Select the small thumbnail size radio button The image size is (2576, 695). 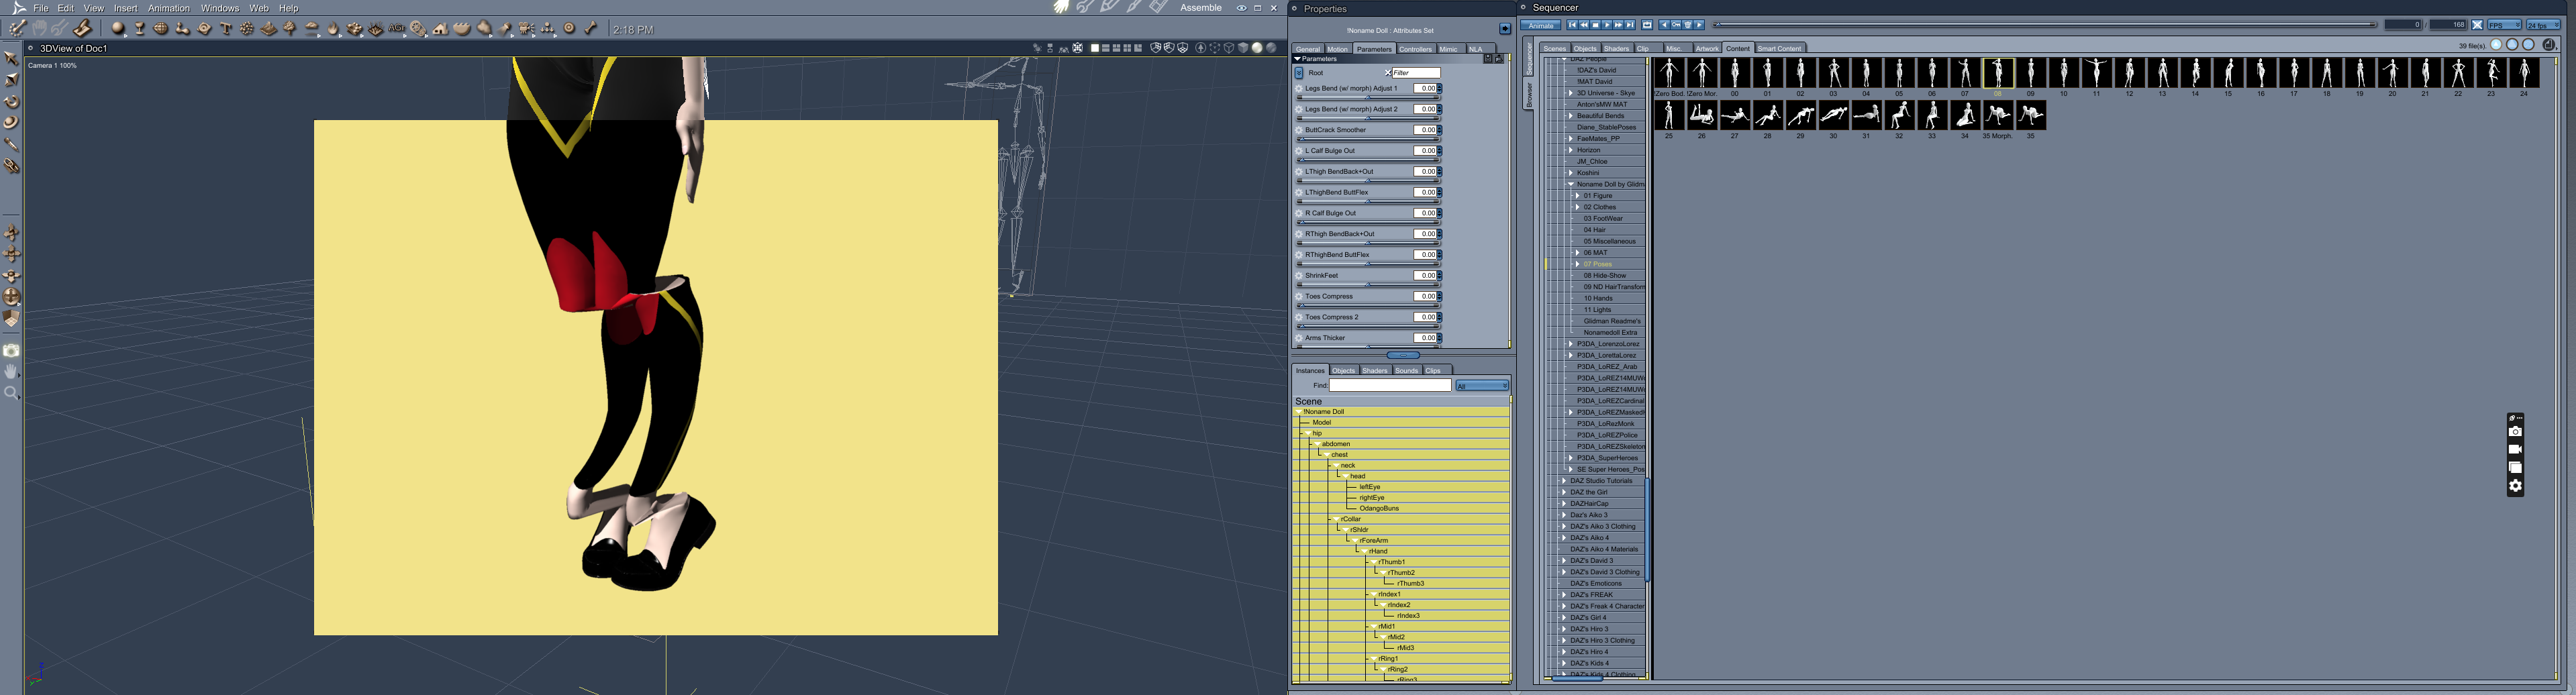[x=2496, y=45]
